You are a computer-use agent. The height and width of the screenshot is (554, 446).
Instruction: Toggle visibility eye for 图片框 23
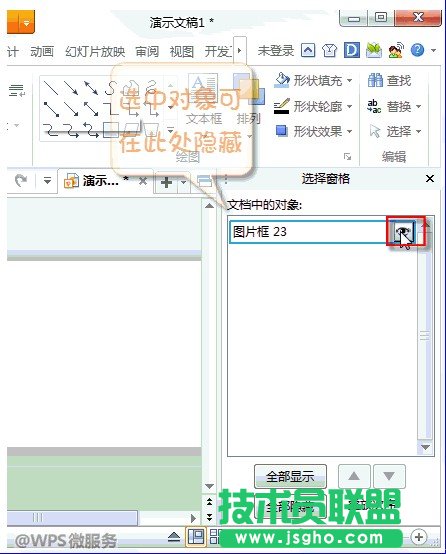point(404,232)
